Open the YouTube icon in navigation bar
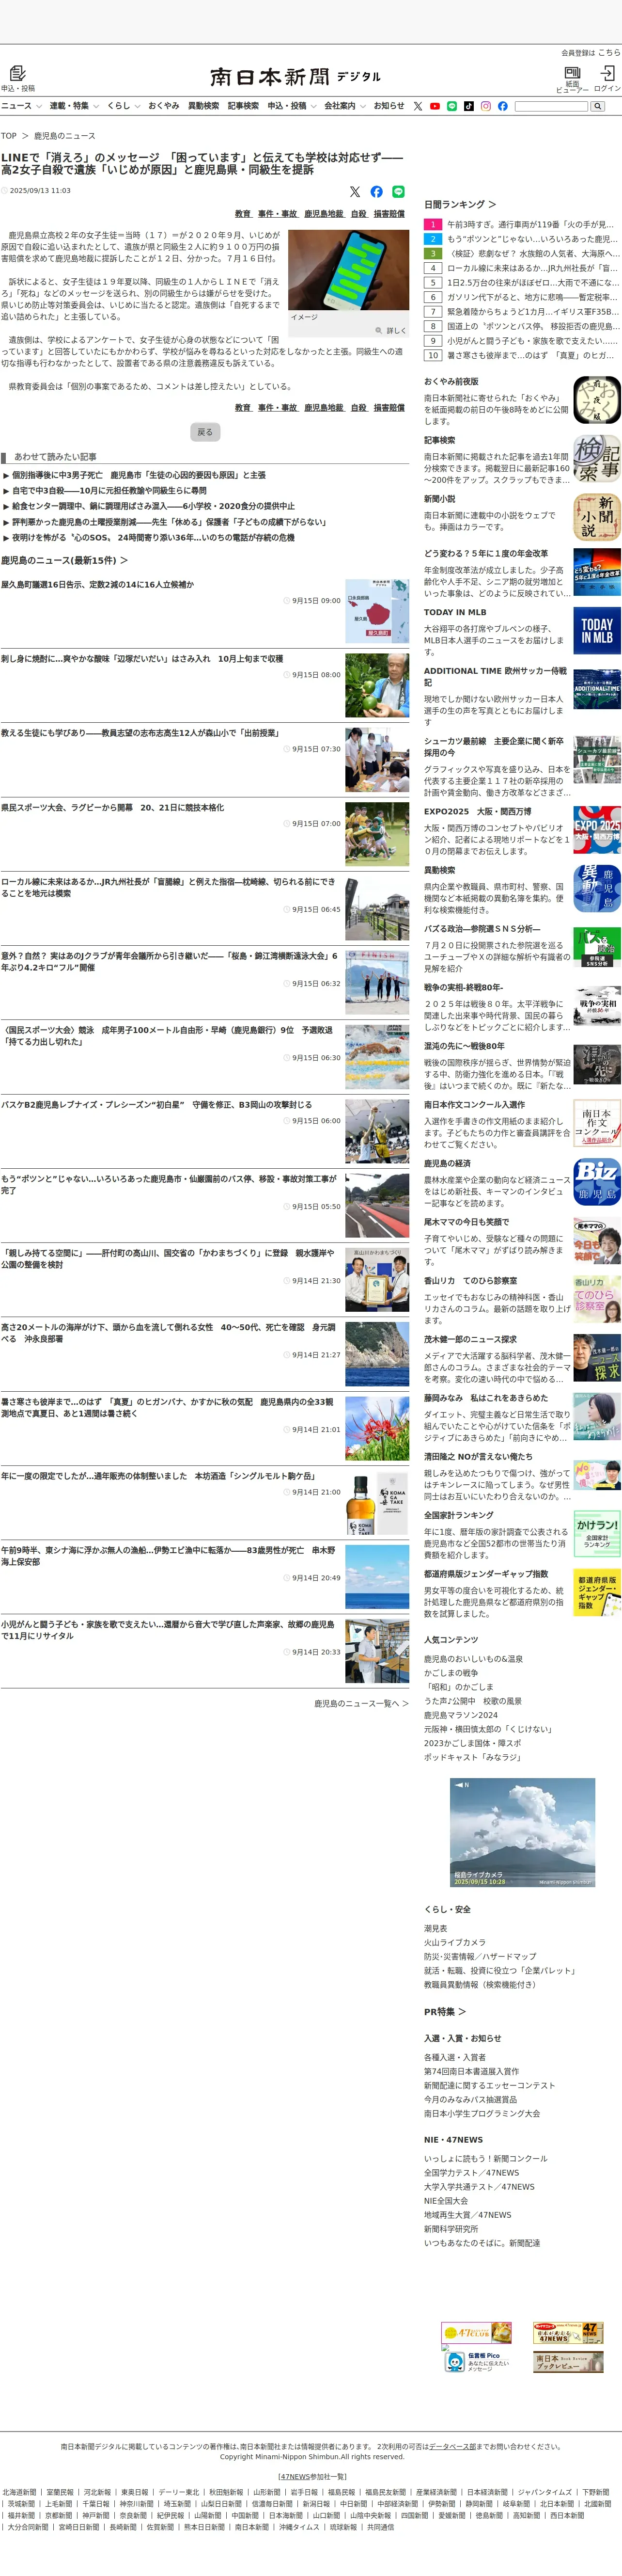 [x=435, y=106]
